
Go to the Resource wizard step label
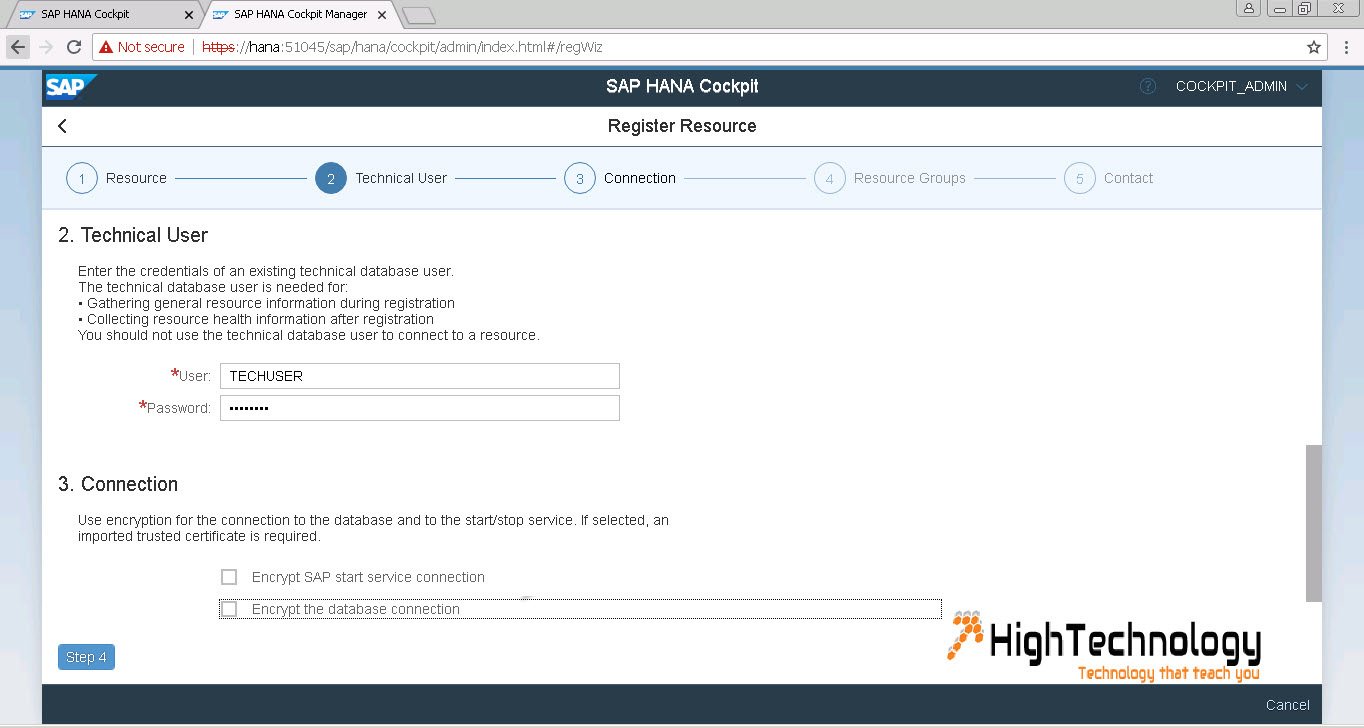click(x=136, y=178)
